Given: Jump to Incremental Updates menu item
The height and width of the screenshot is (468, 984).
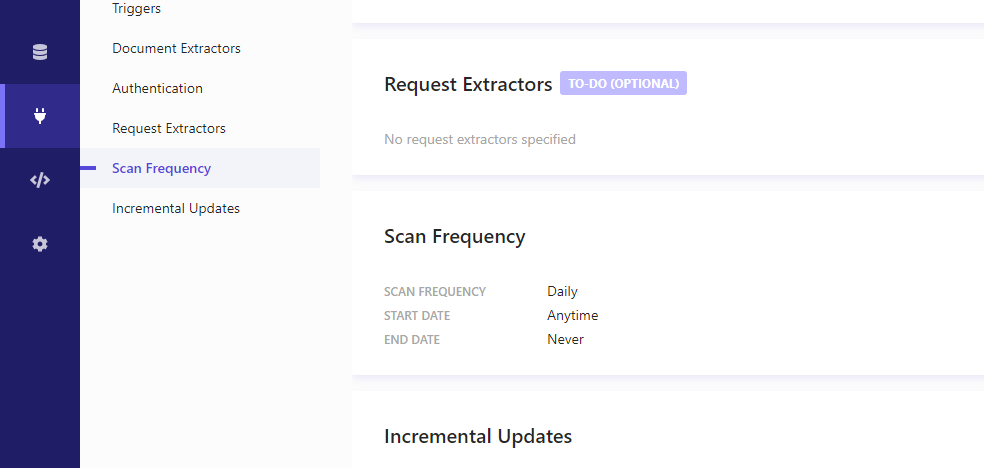Looking at the screenshot, I should pyautogui.click(x=176, y=208).
